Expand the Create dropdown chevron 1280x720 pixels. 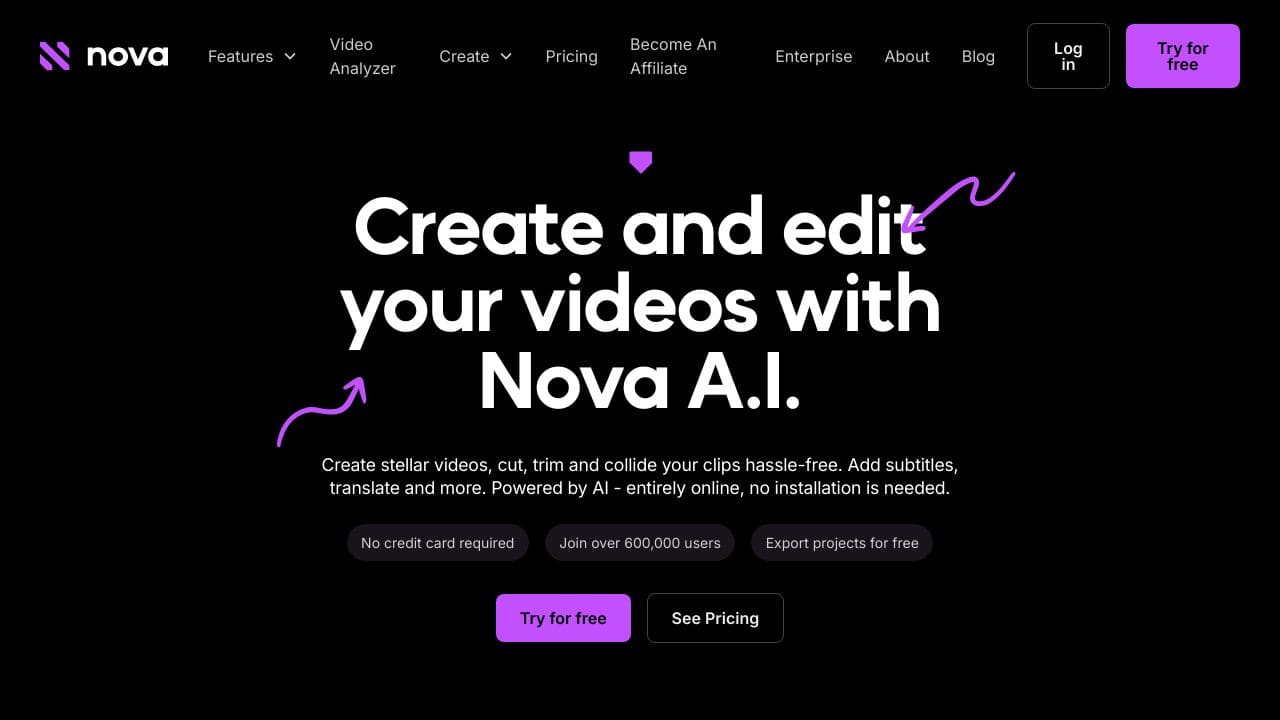pyautogui.click(x=506, y=56)
